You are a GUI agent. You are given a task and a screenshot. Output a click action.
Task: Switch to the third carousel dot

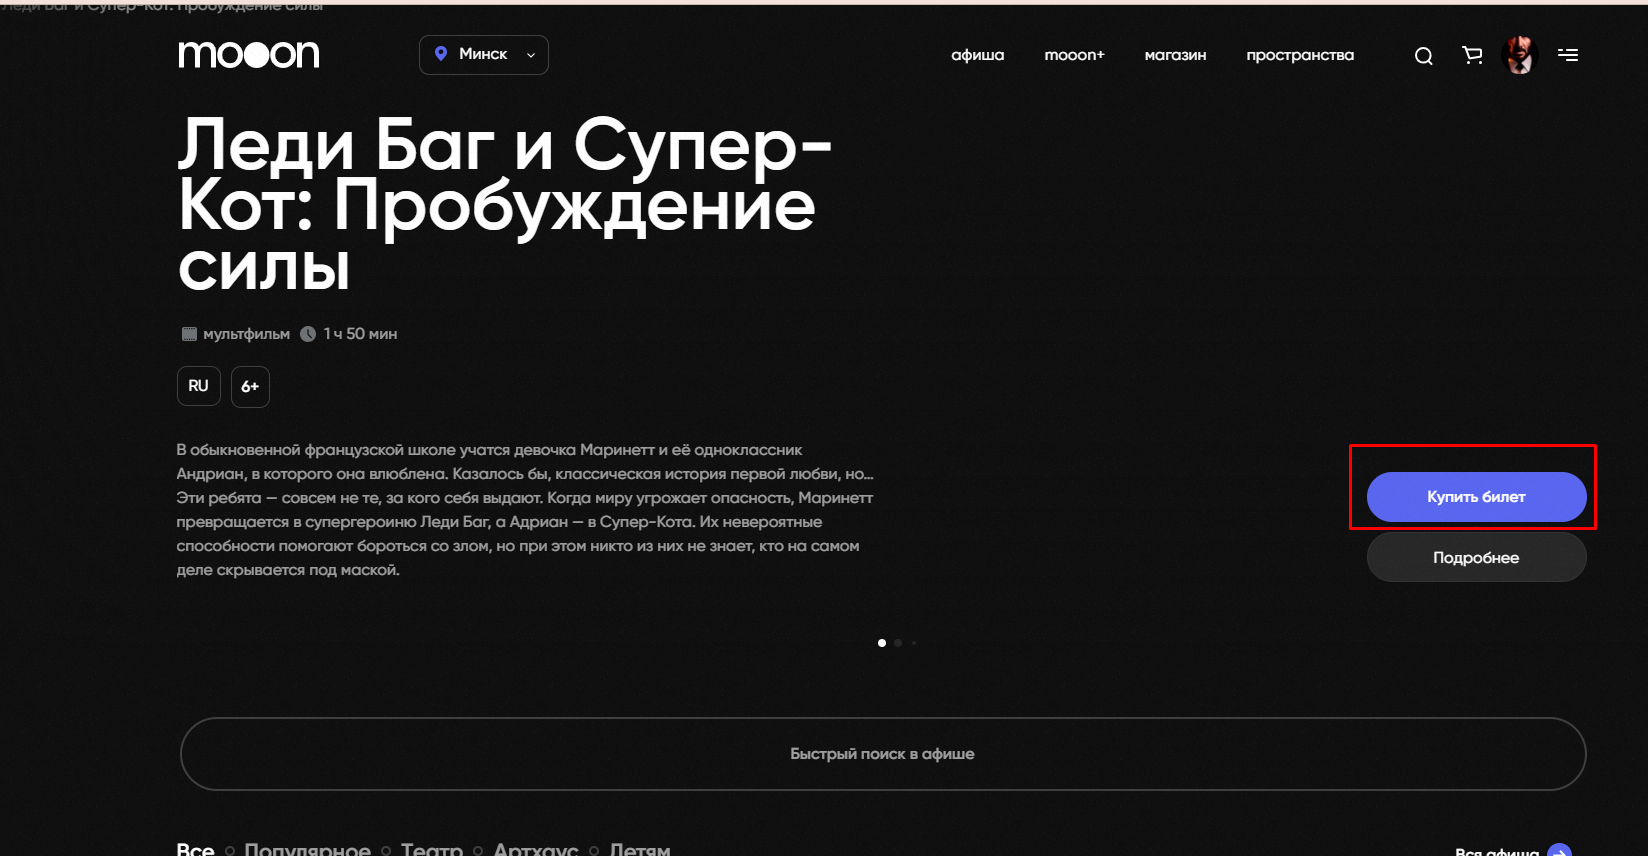913,643
